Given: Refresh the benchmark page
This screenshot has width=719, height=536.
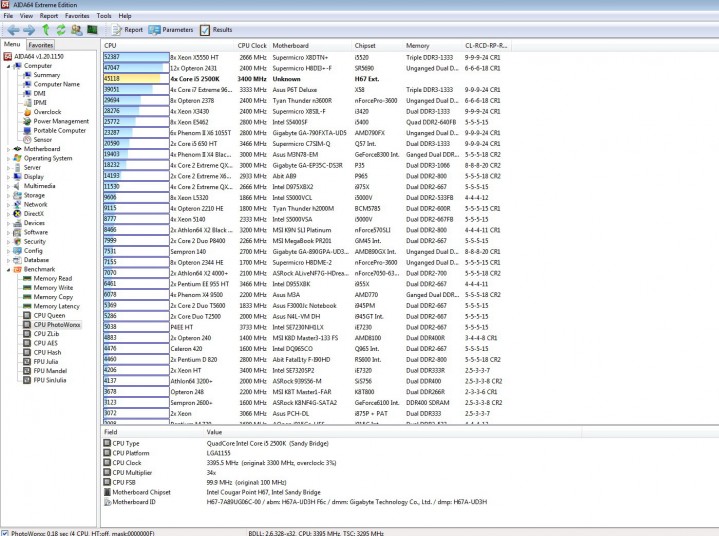Looking at the screenshot, I should point(61,30).
